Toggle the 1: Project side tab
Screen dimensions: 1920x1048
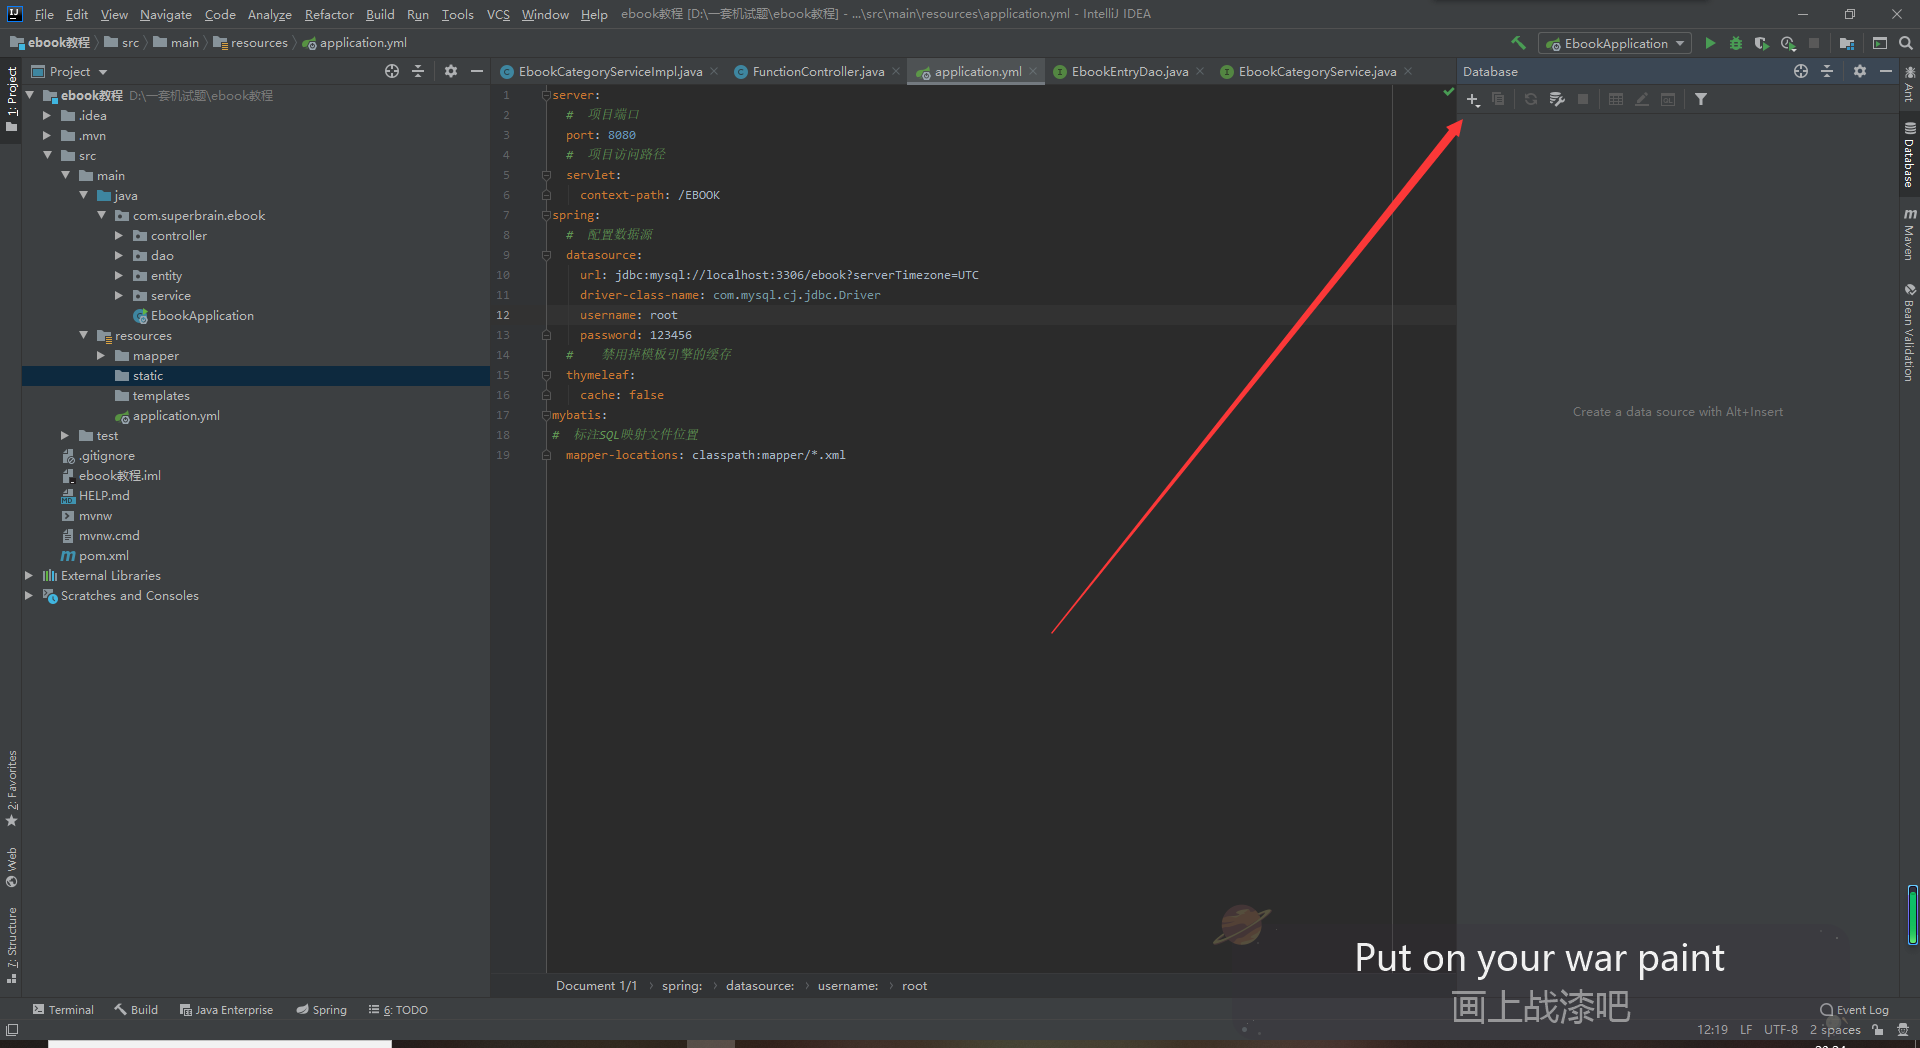click(x=12, y=99)
